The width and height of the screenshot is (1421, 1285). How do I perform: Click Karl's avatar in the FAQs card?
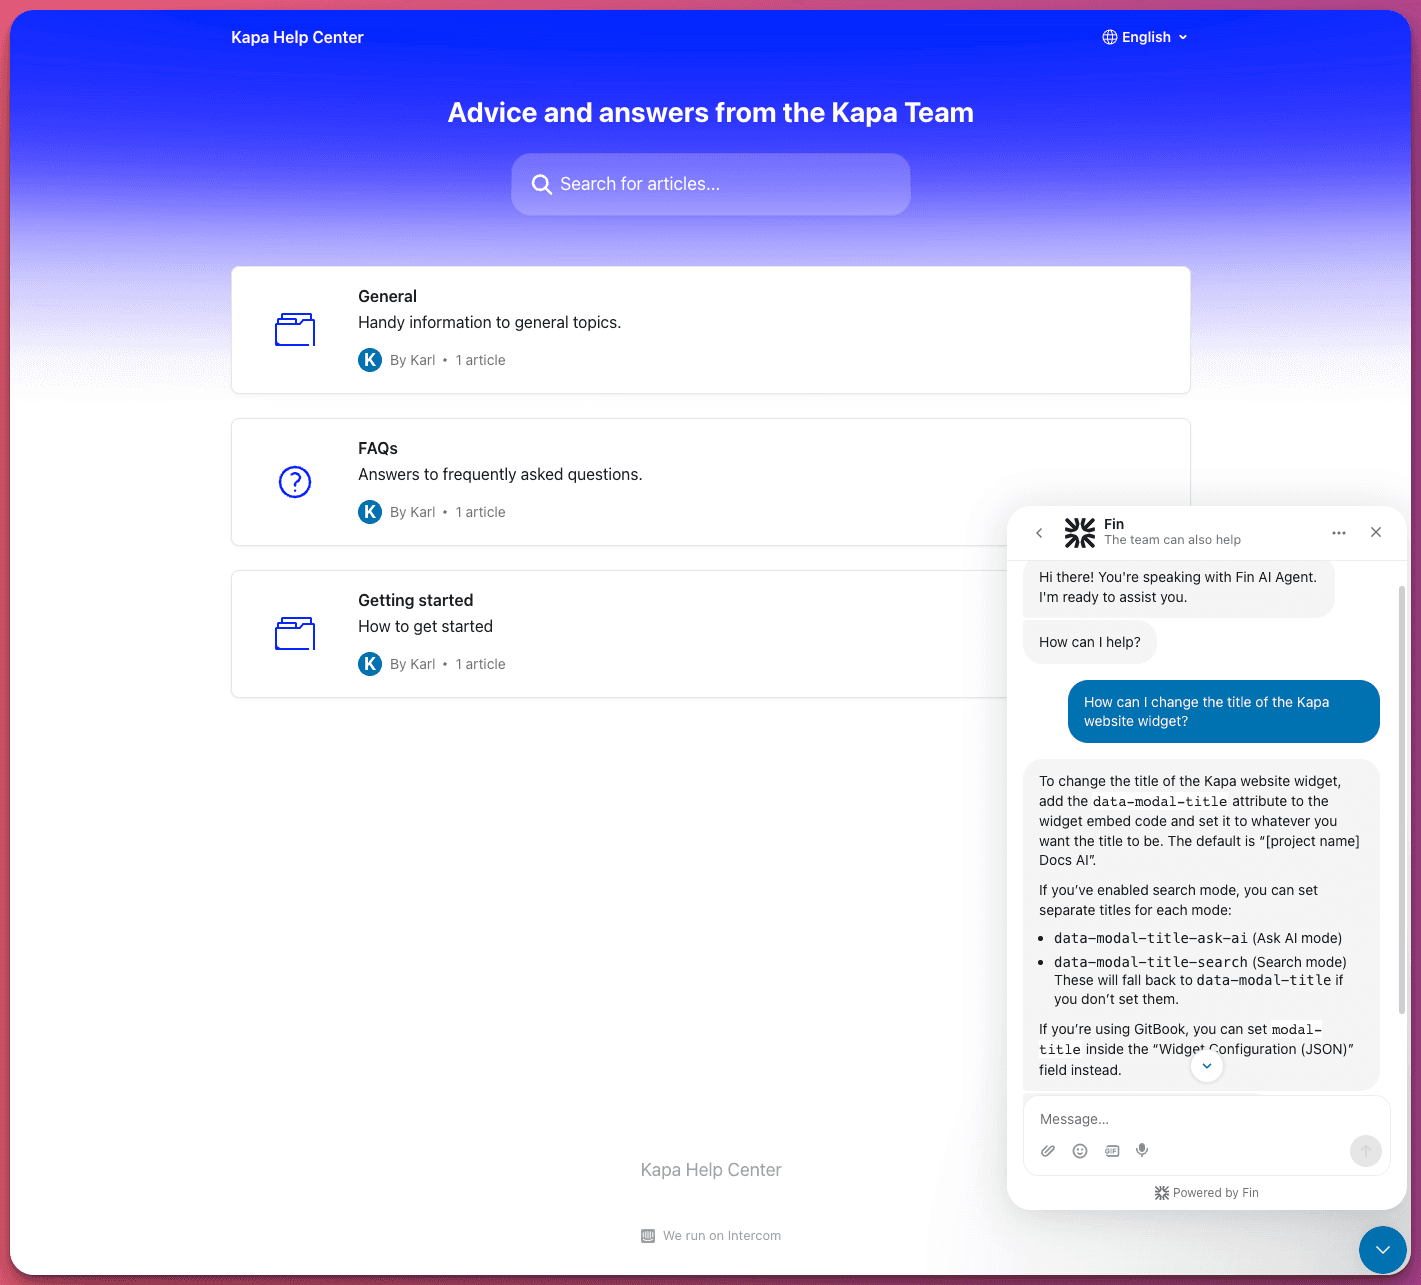(x=370, y=512)
